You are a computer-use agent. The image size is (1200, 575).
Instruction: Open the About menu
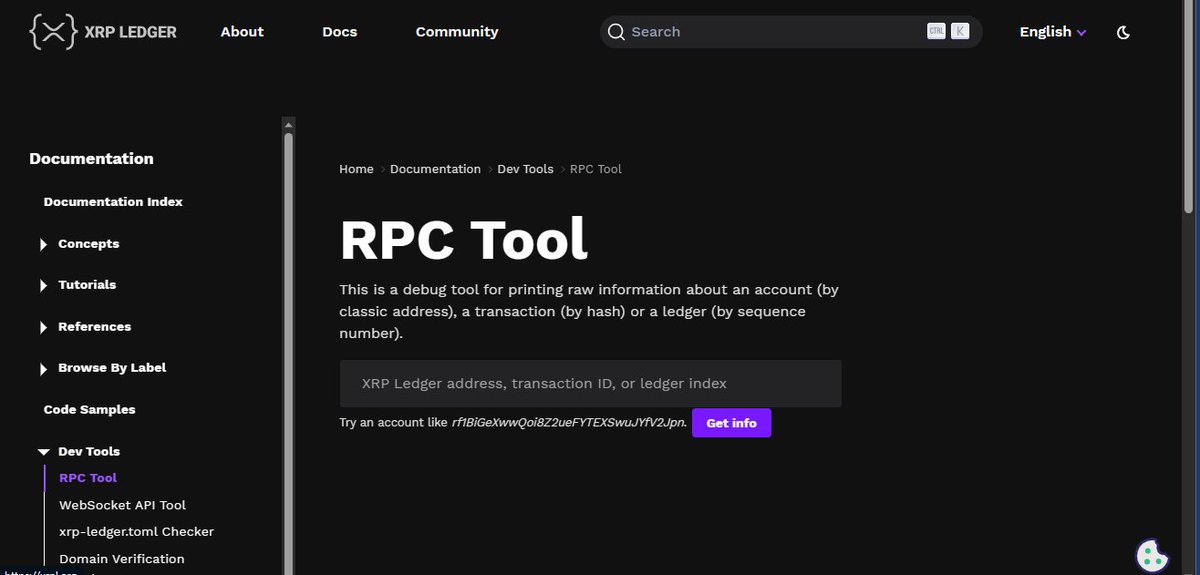click(242, 32)
